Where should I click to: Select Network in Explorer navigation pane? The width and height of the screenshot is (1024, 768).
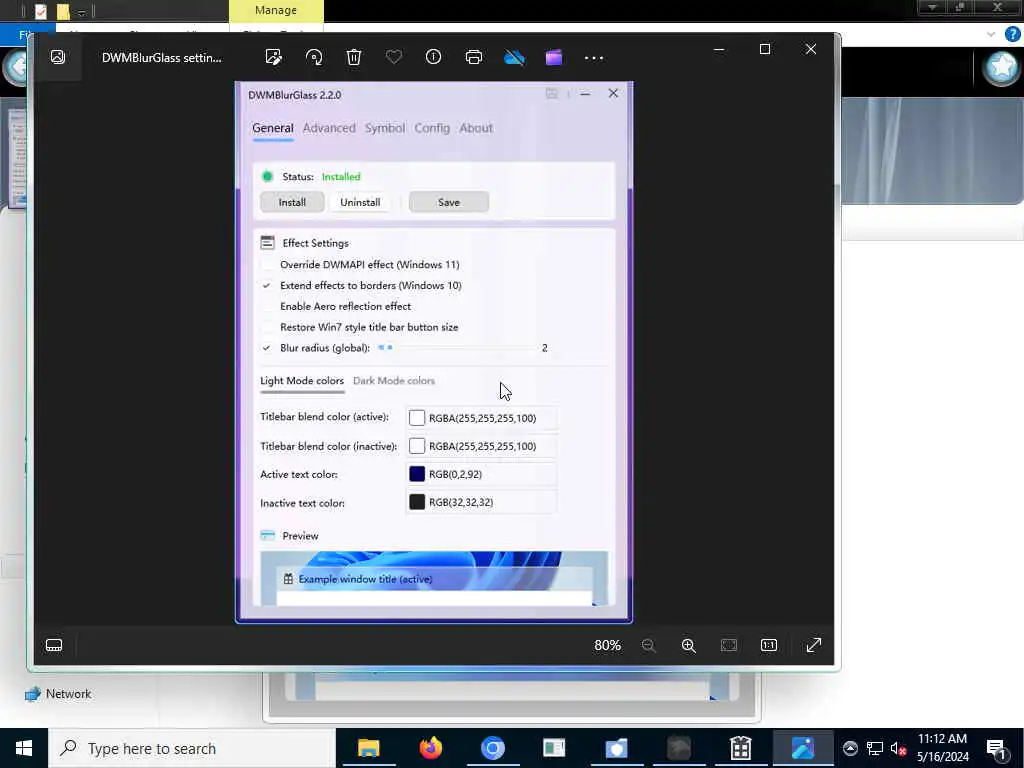(68, 694)
